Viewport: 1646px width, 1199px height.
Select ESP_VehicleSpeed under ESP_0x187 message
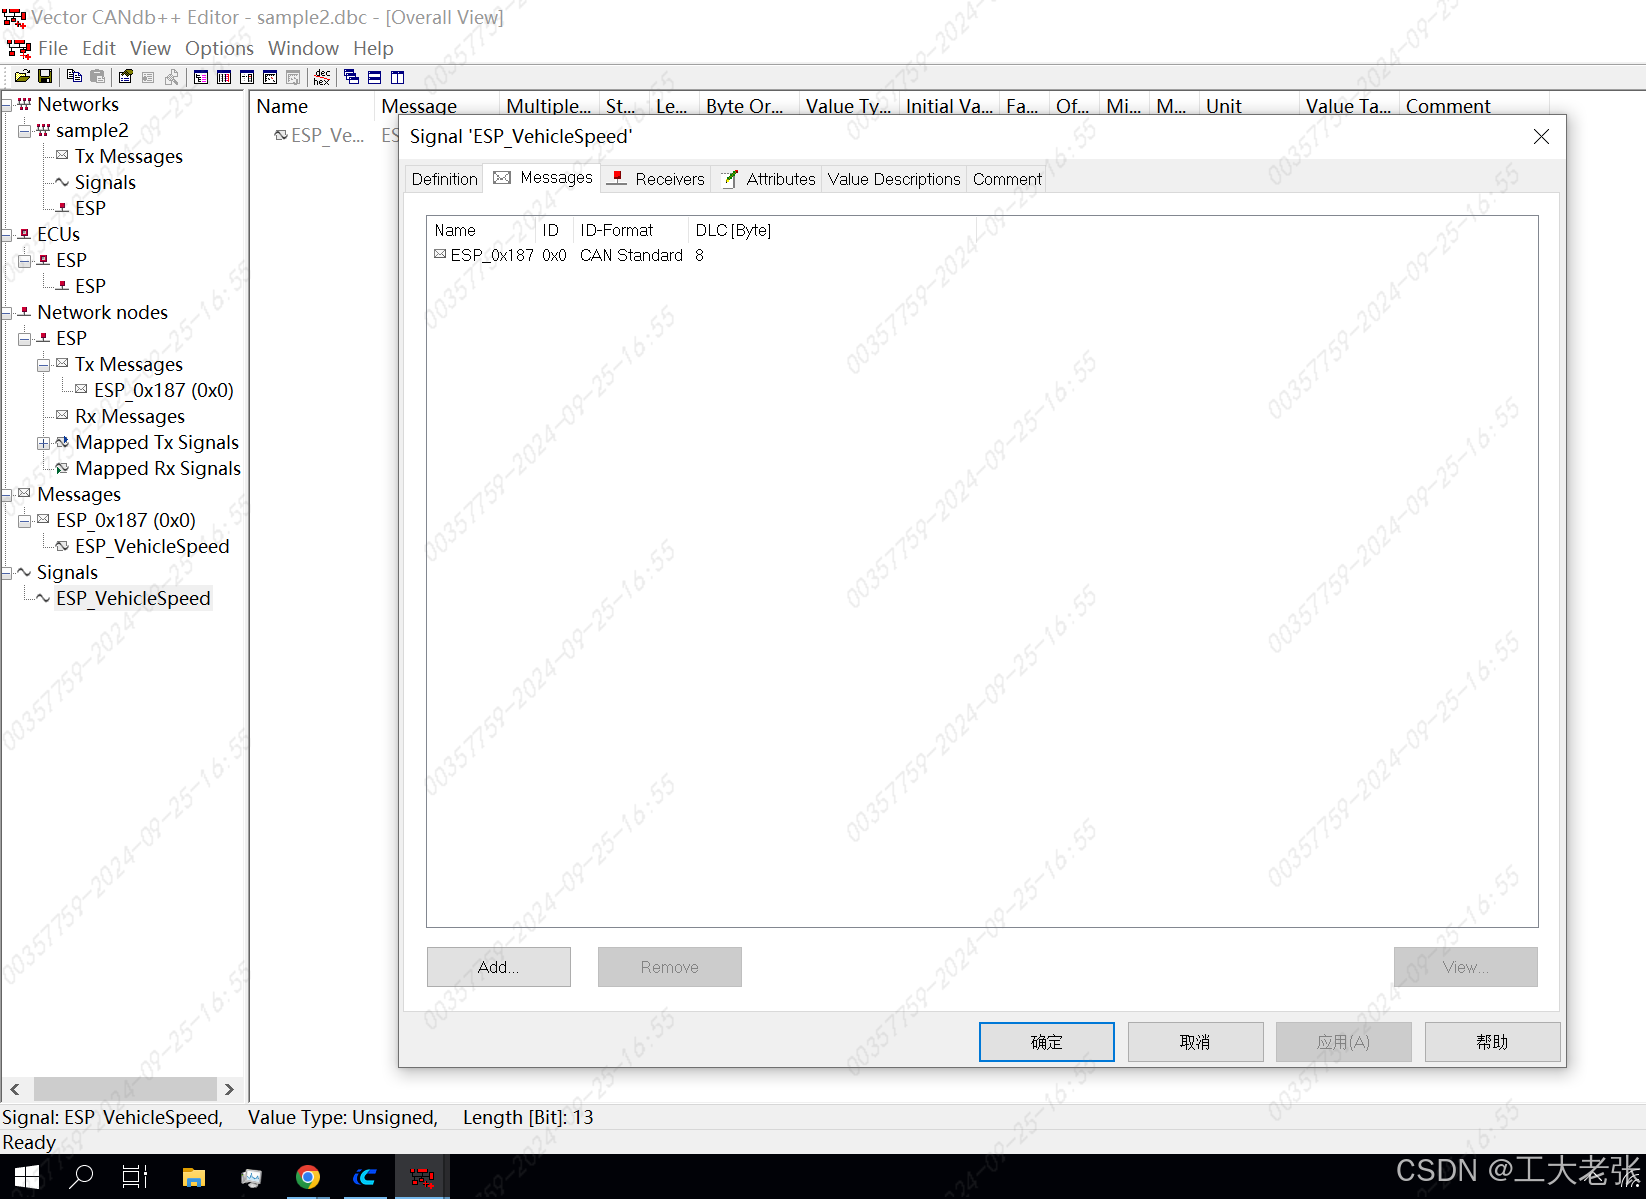[x=152, y=546]
